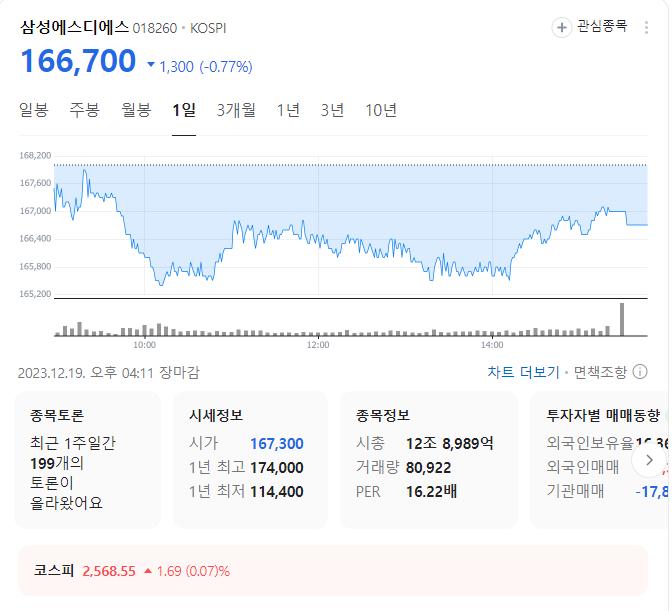Open the 시세정보 price info card
Image resolution: width=672 pixels, height=611 pixels.
click(x=250, y=460)
